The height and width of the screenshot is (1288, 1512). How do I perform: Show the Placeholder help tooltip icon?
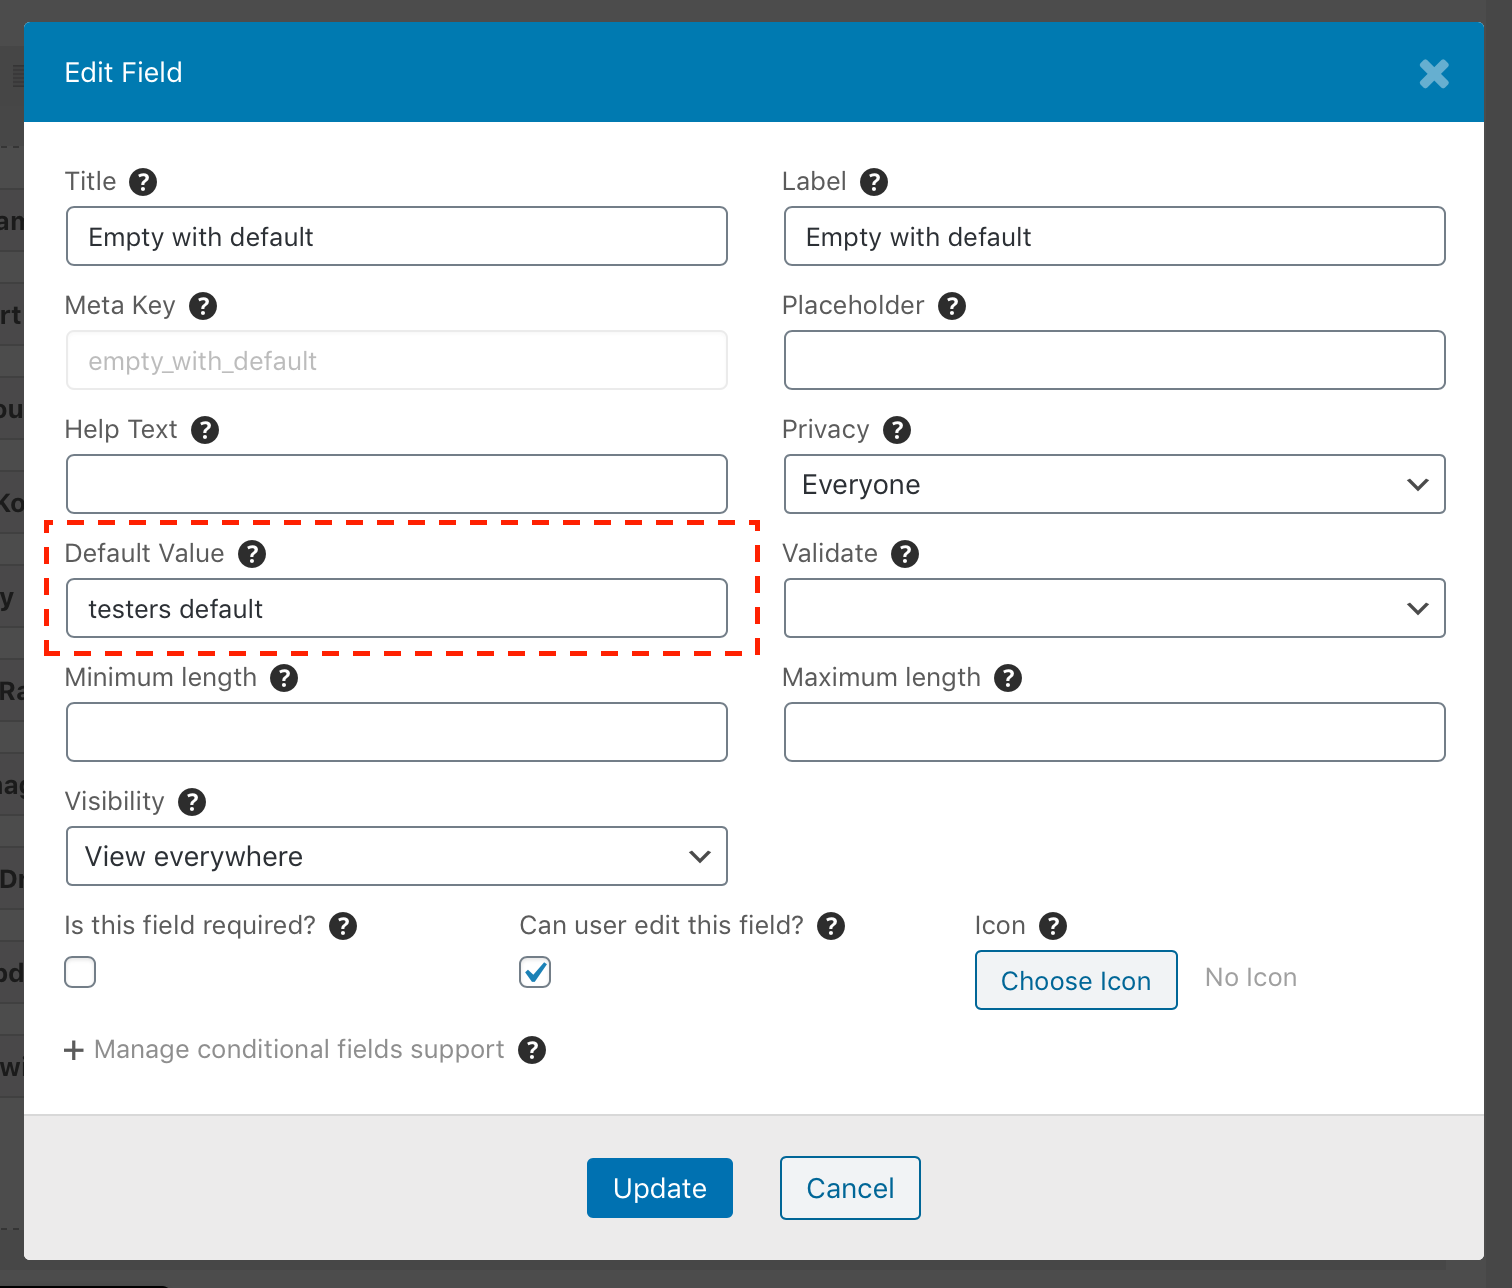(952, 306)
